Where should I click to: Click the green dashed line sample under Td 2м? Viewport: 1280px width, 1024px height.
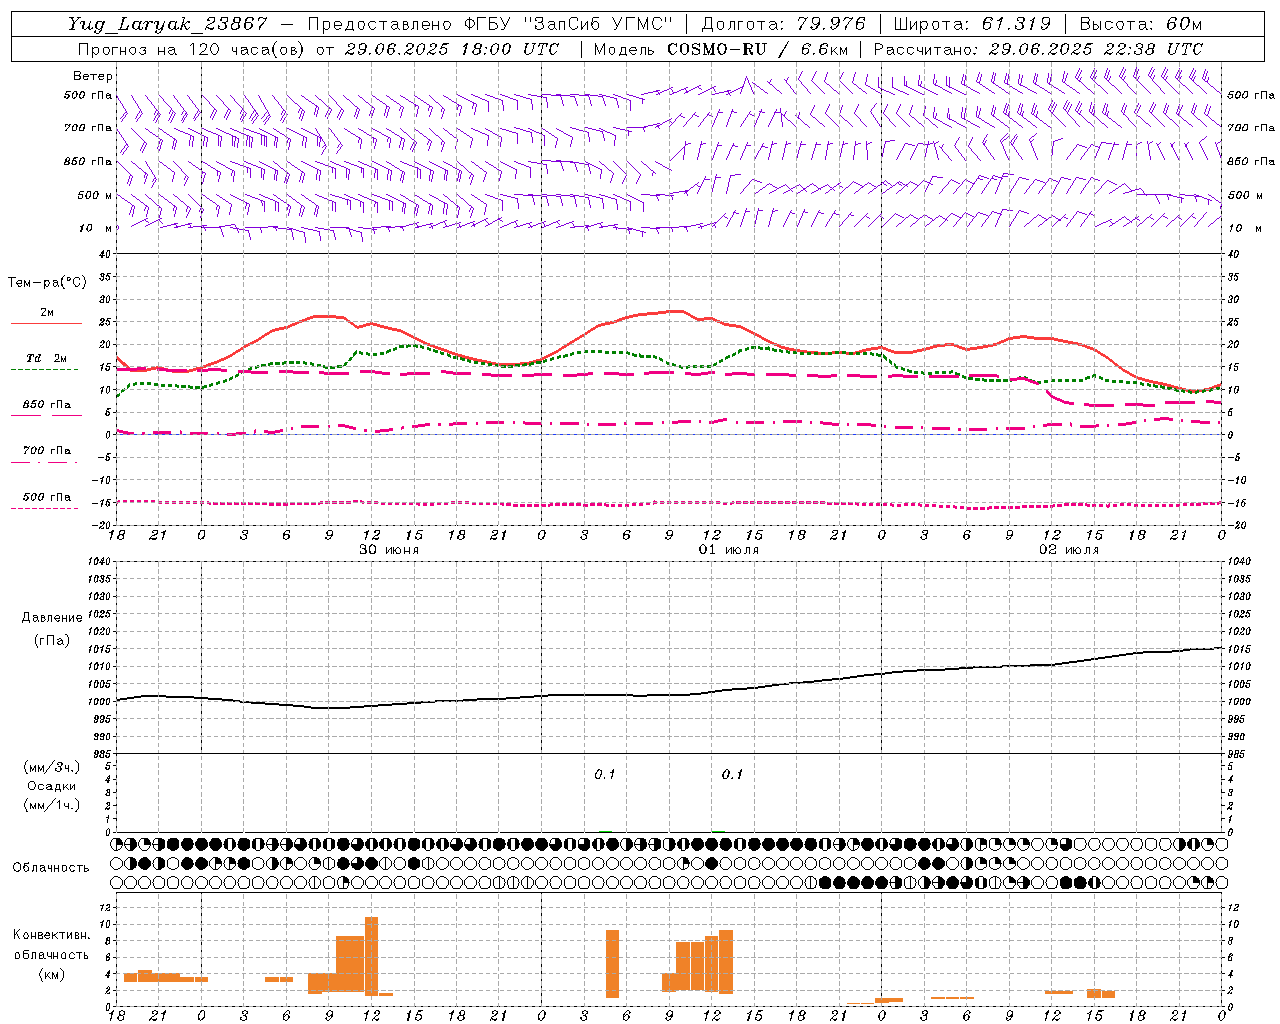pyautogui.click(x=46, y=370)
